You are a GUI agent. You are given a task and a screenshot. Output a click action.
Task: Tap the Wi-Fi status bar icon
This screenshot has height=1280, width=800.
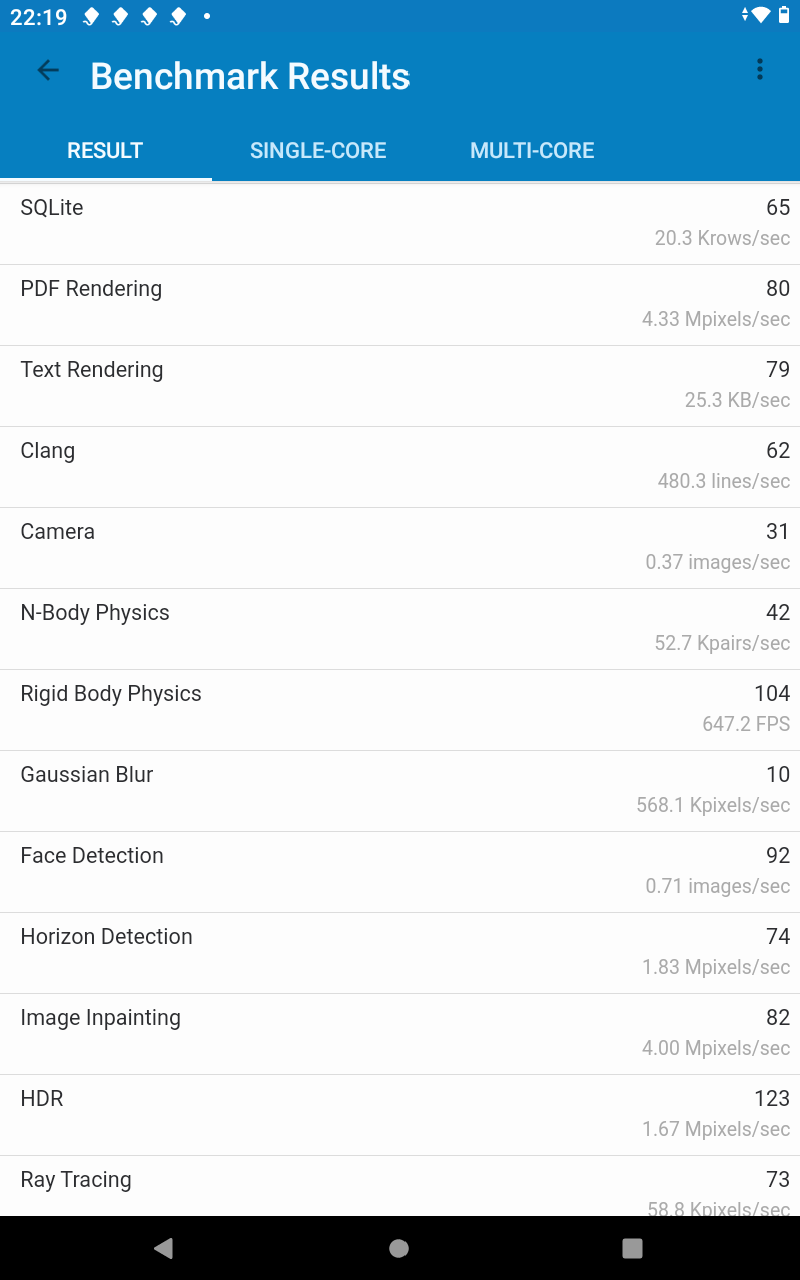click(761, 16)
